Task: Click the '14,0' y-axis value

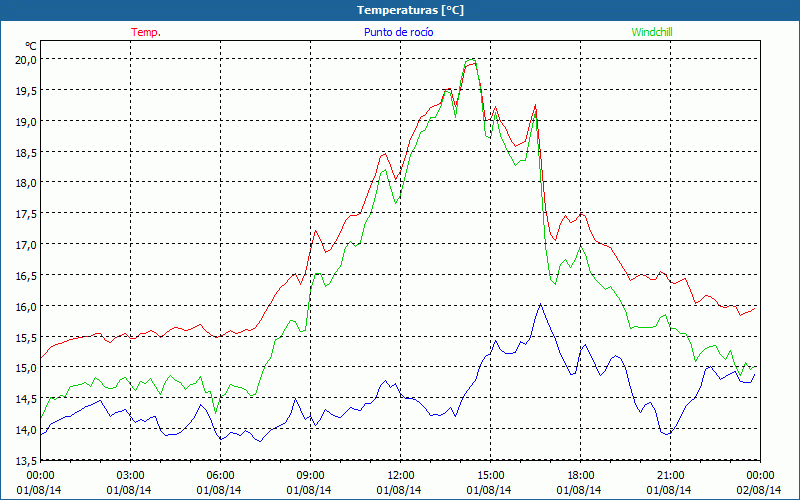Action: tap(27, 430)
